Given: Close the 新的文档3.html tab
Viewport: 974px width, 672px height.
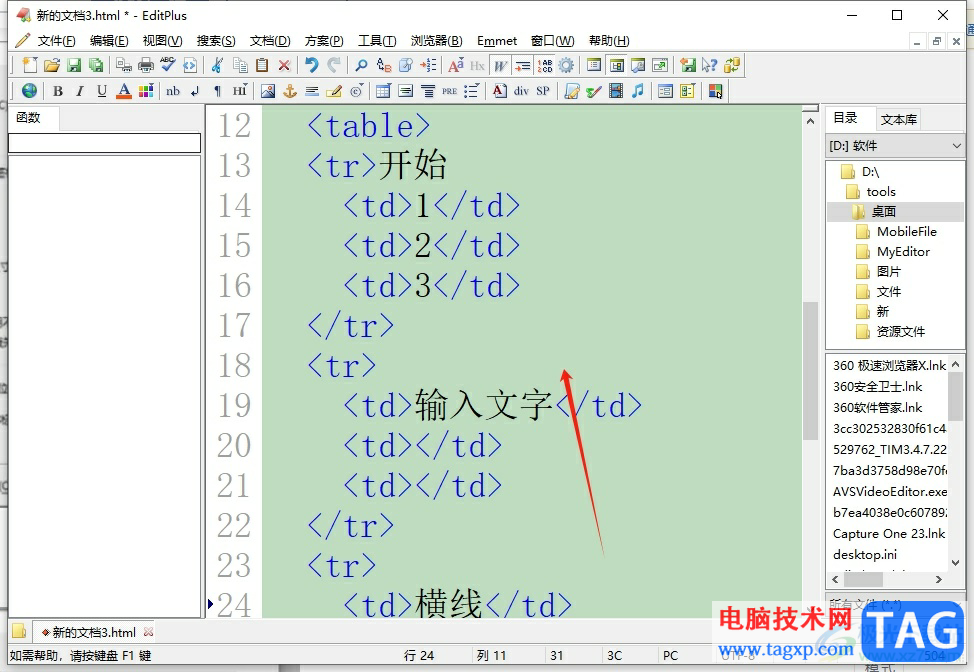Looking at the screenshot, I should [148, 632].
